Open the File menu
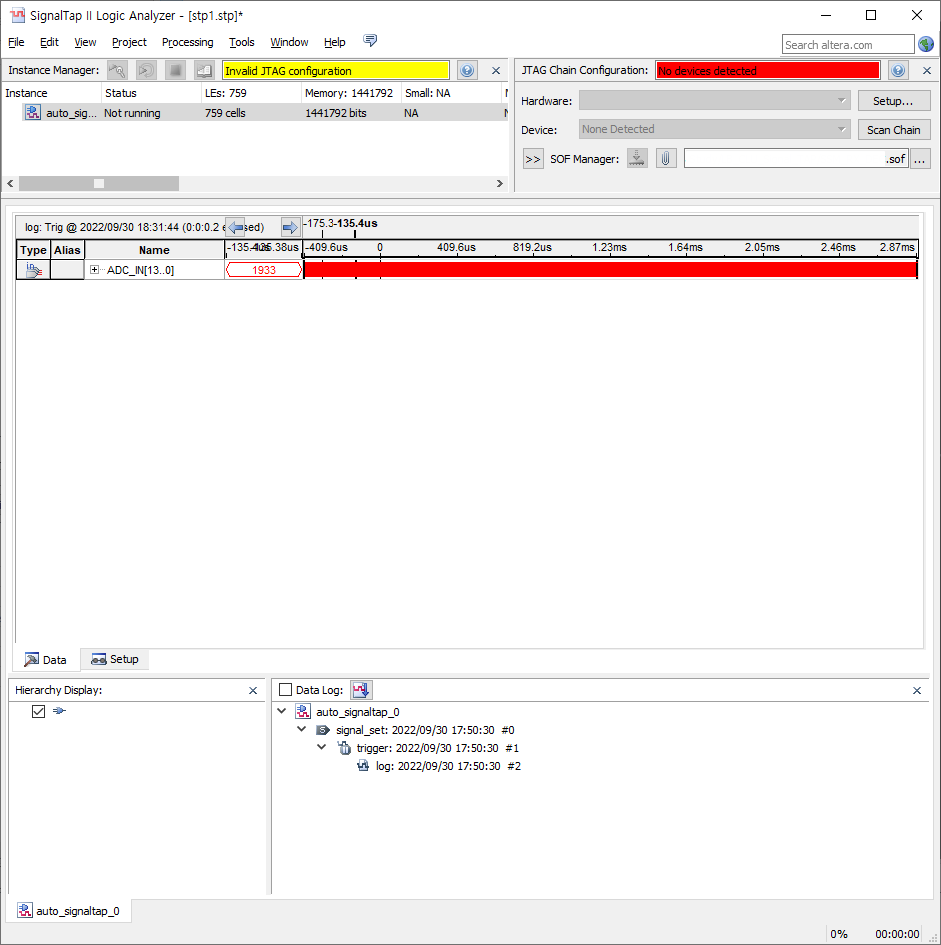The height and width of the screenshot is (945, 941). 16,42
